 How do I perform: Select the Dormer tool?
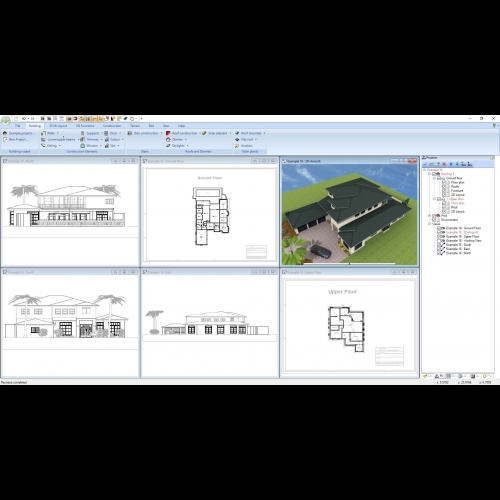point(176,139)
